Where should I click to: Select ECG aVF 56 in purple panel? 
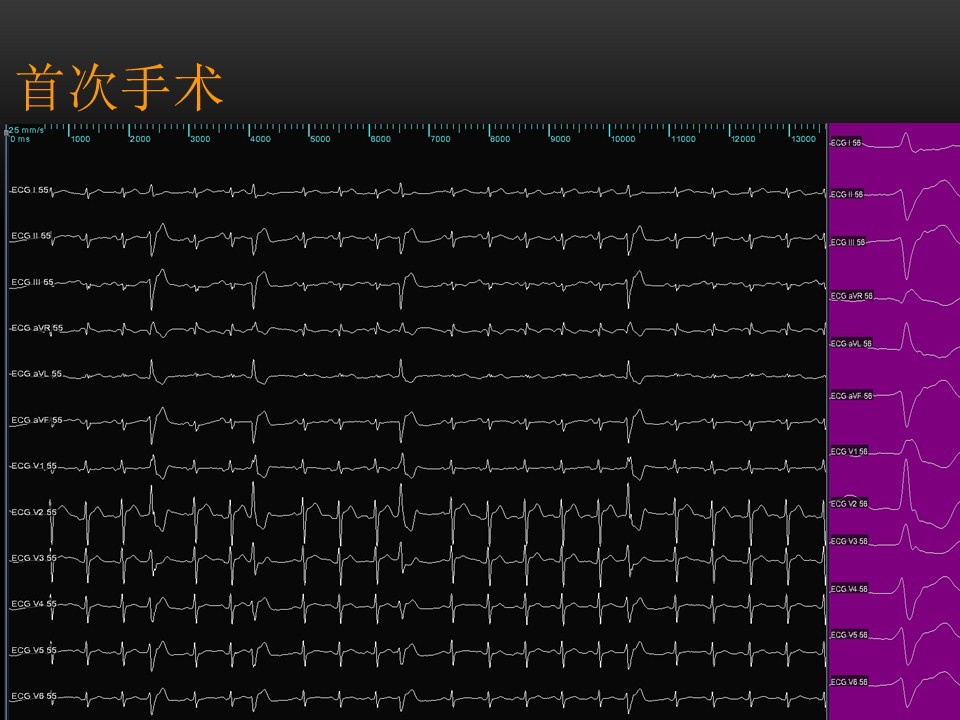[852, 396]
